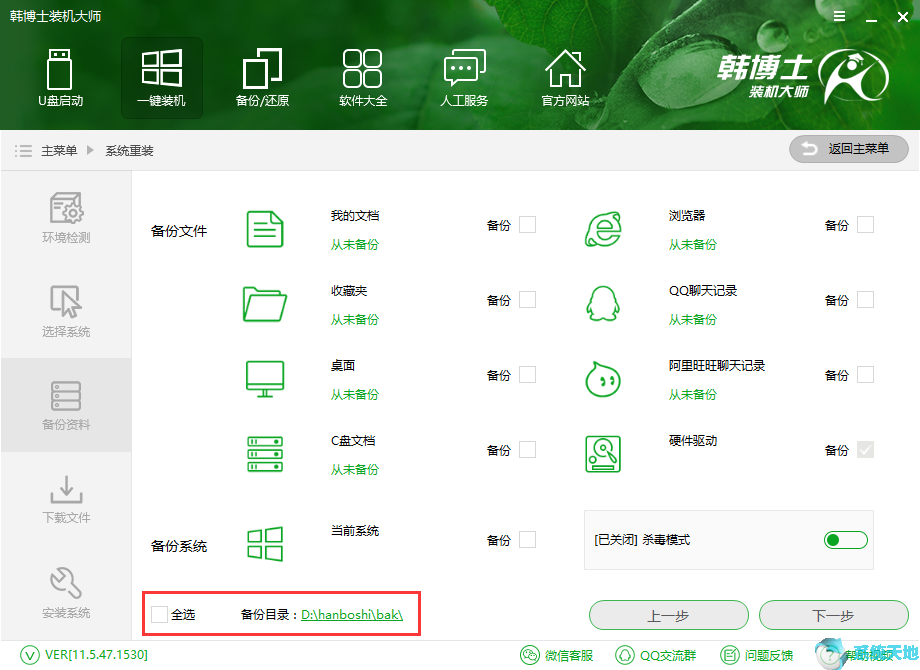Proceed with 下一步 button

833,615
